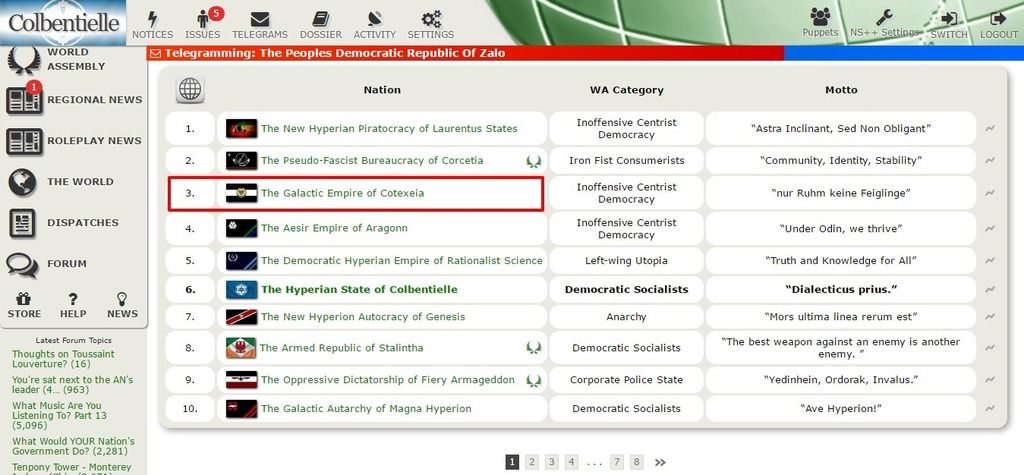Click the Laurentus States flag thumbnail
This screenshot has height=475, width=1024.
(x=242, y=128)
